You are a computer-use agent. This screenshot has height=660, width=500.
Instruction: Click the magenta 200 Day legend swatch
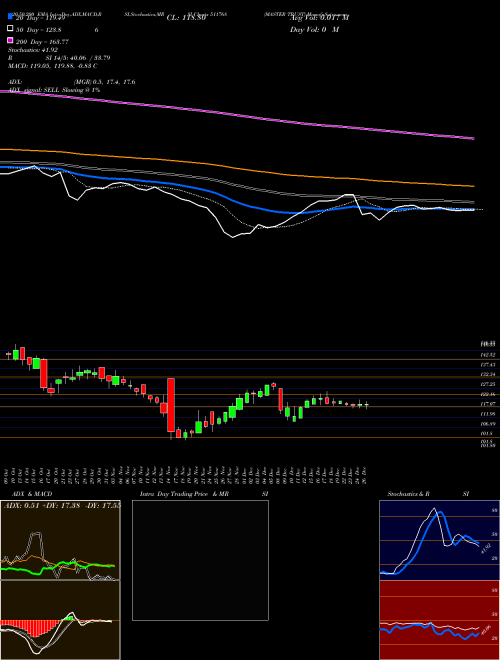click(x=10, y=41)
